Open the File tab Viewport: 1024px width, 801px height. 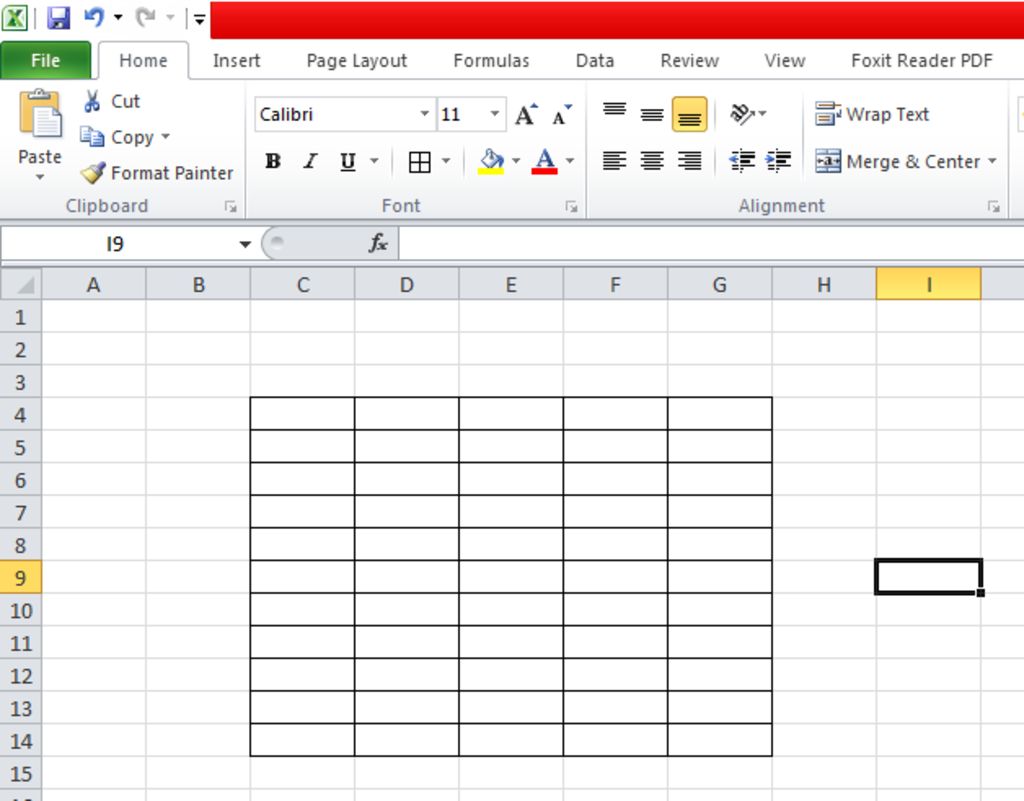pos(46,61)
